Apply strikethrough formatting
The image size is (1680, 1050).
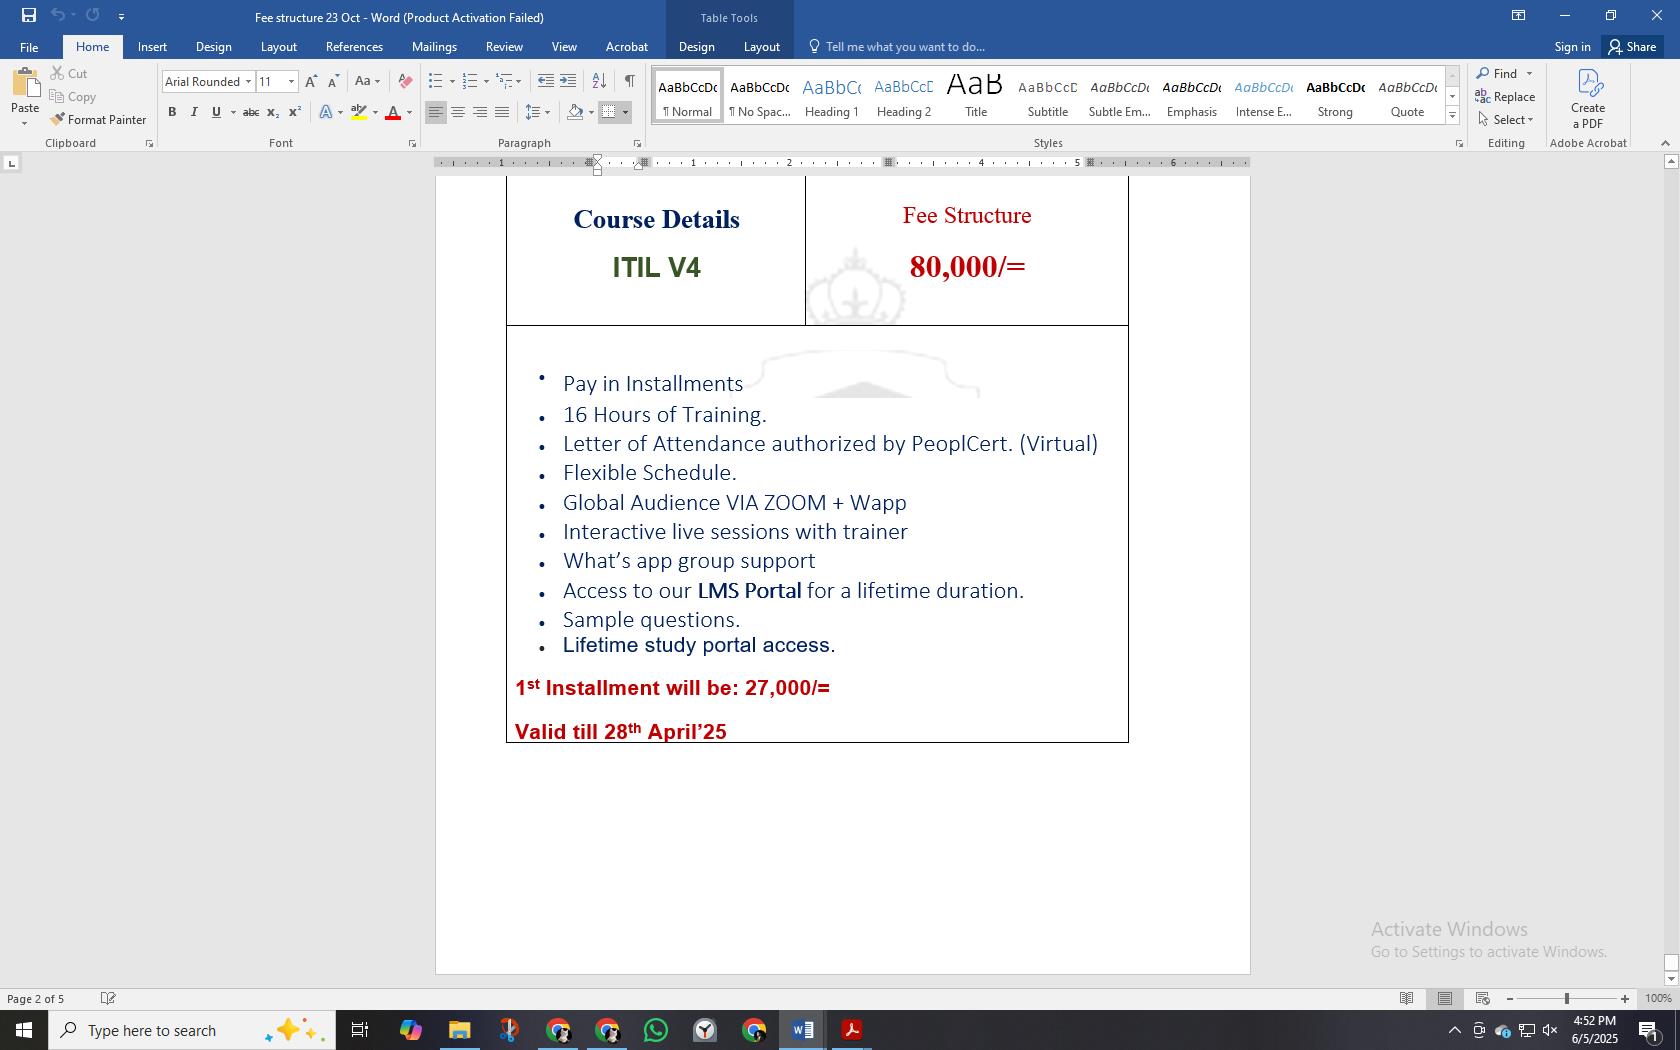pos(251,112)
